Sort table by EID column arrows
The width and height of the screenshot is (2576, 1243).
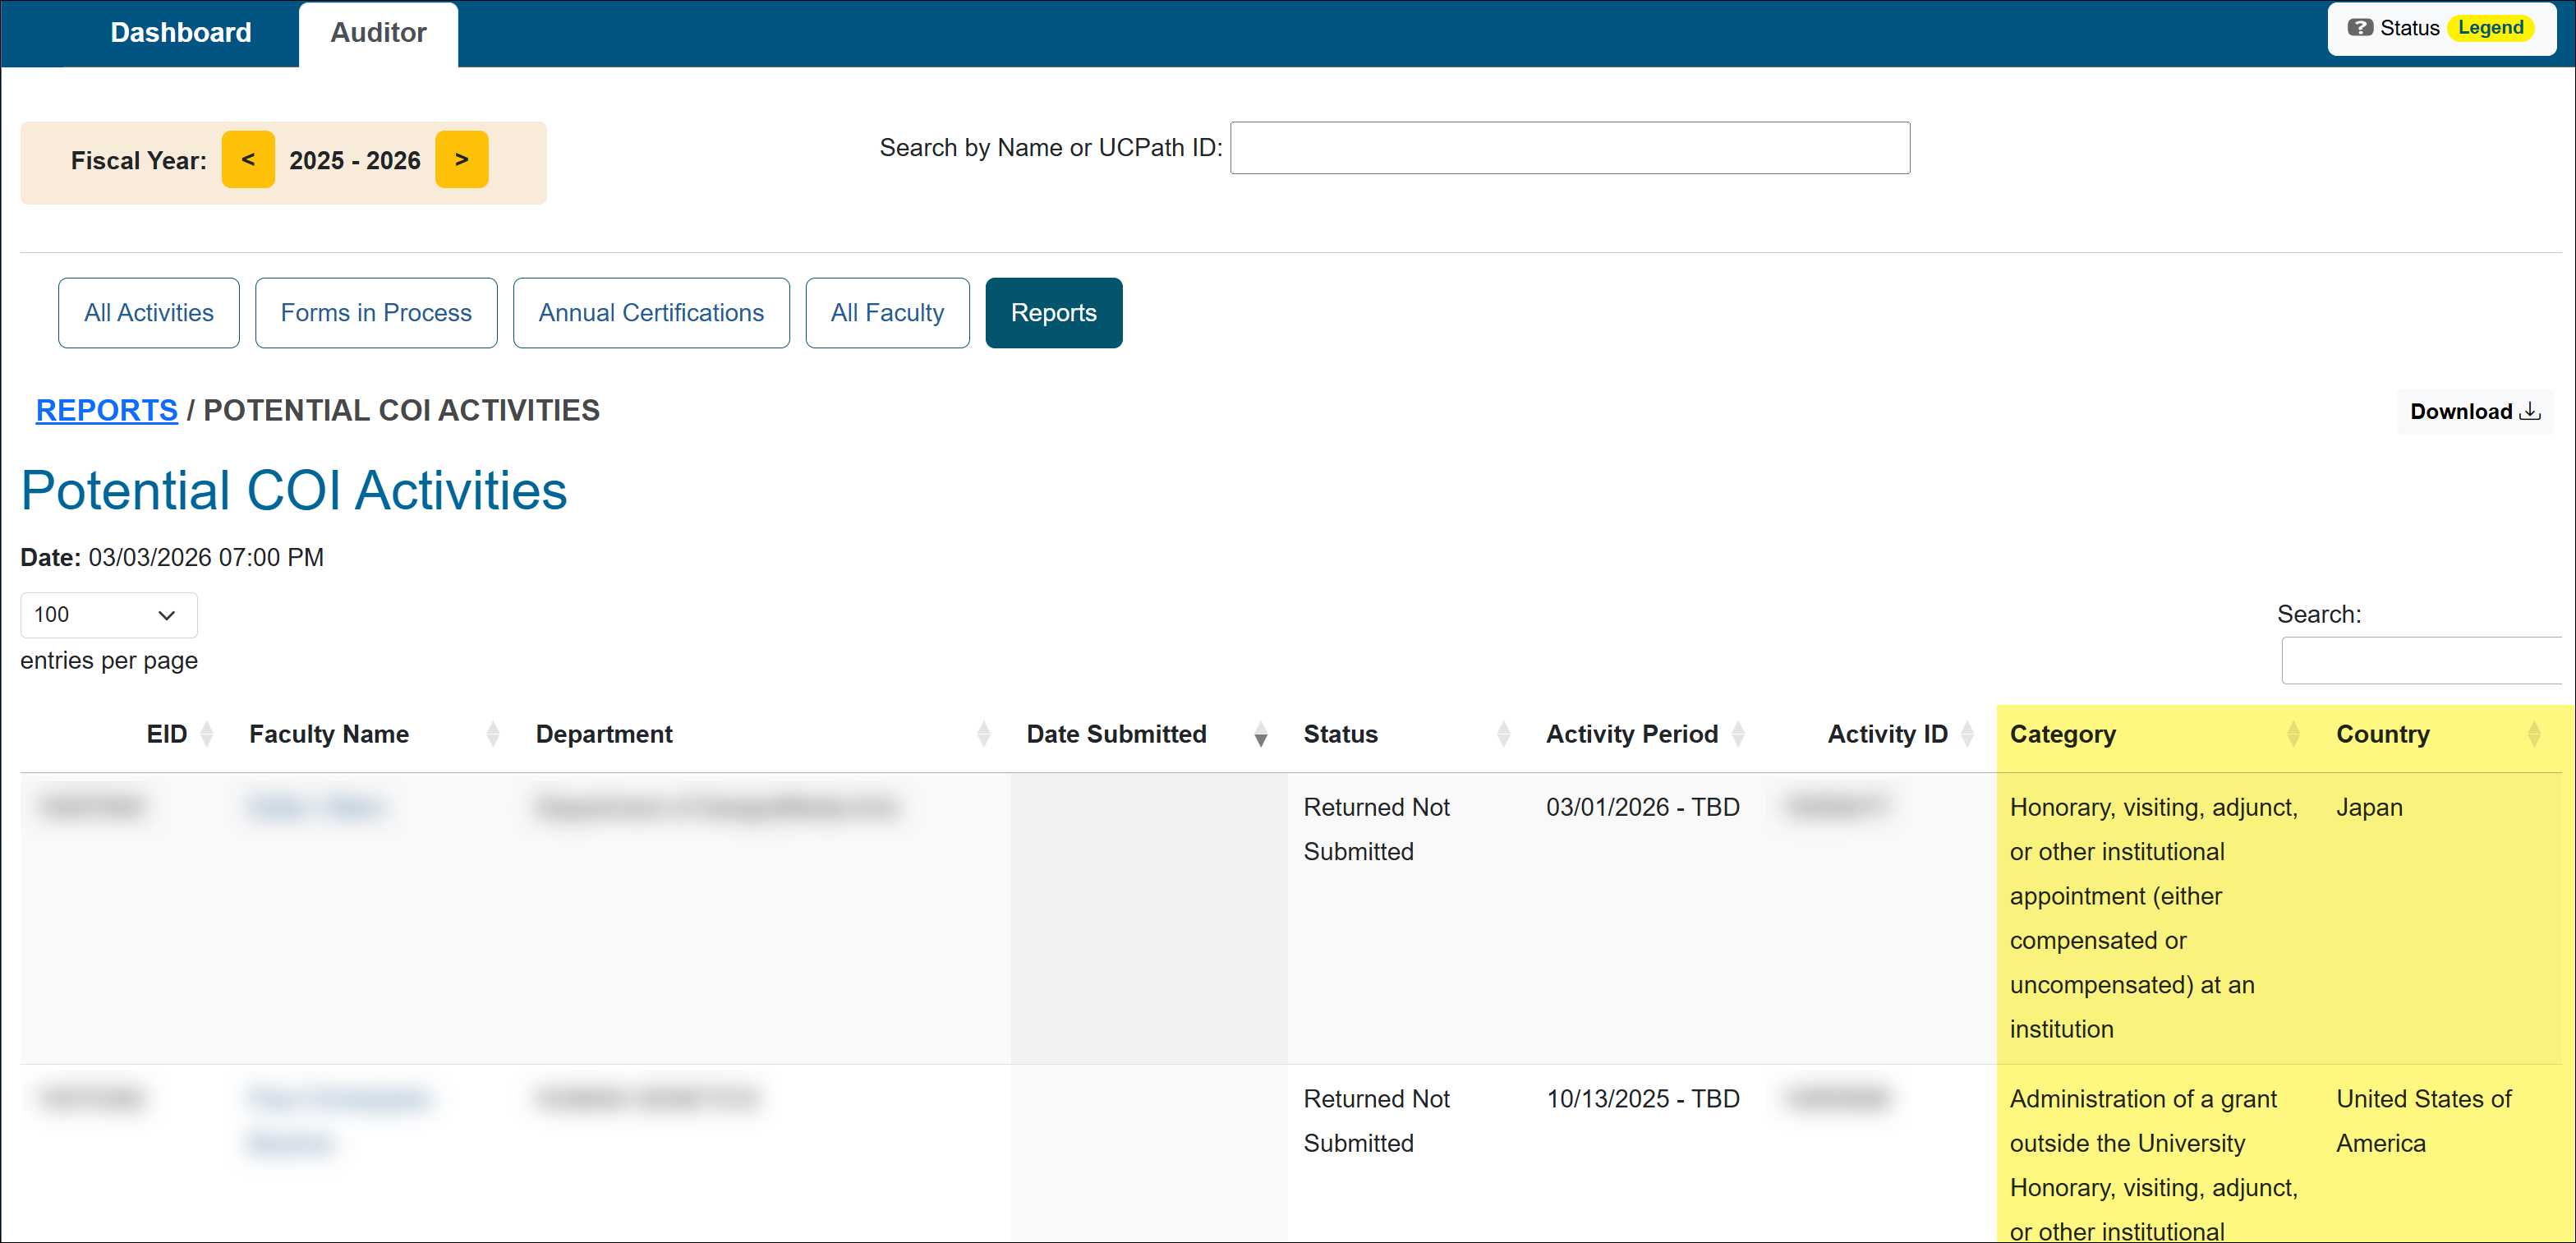click(207, 734)
